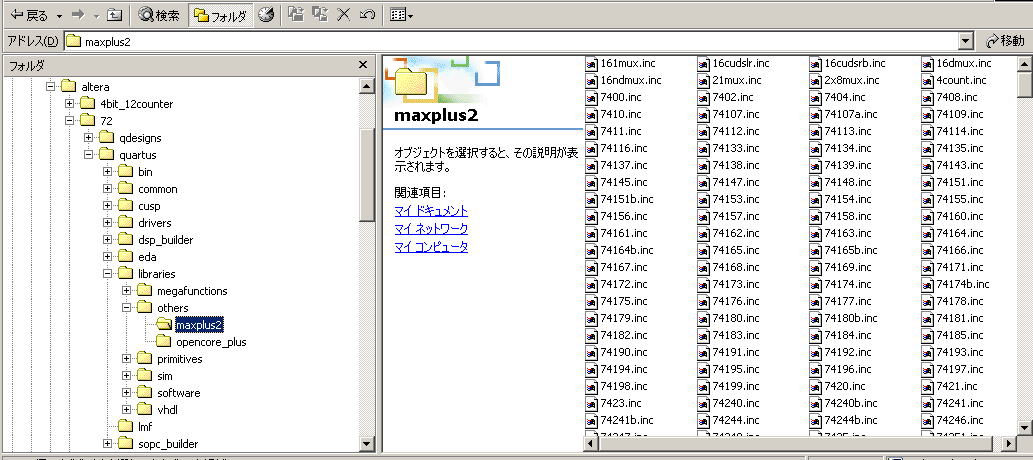Click the History toolbar icon
Screen dimensions: 1033x460
(x=265, y=14)
